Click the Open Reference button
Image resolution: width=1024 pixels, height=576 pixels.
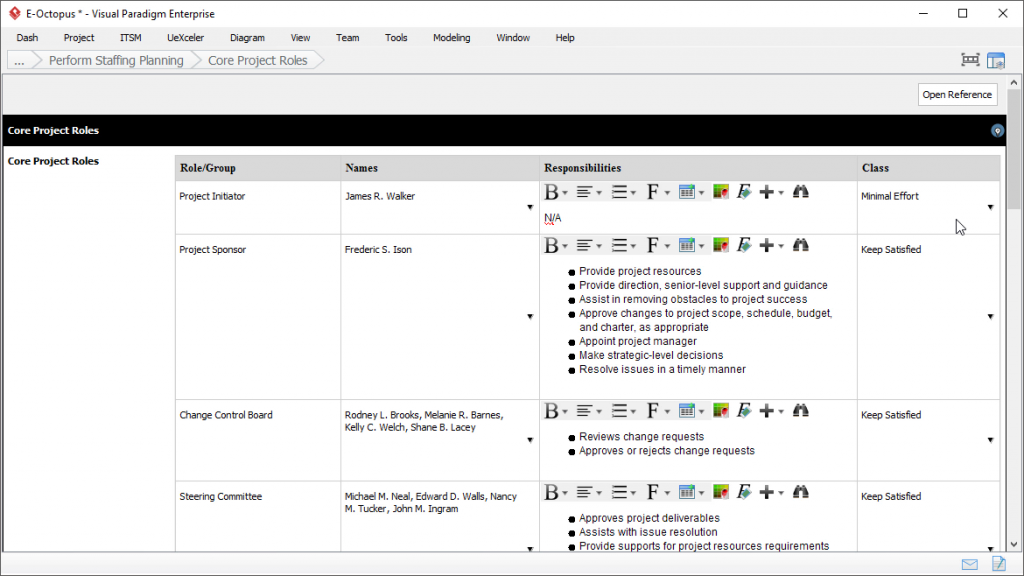957,94
